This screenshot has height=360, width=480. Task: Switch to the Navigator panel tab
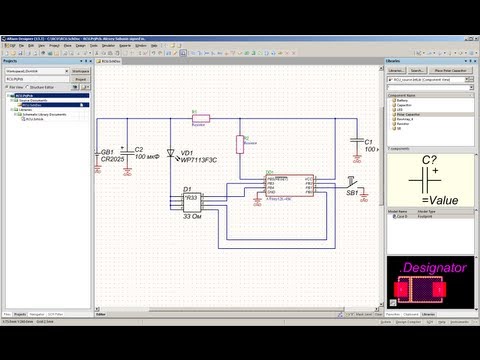click(37, 314)
